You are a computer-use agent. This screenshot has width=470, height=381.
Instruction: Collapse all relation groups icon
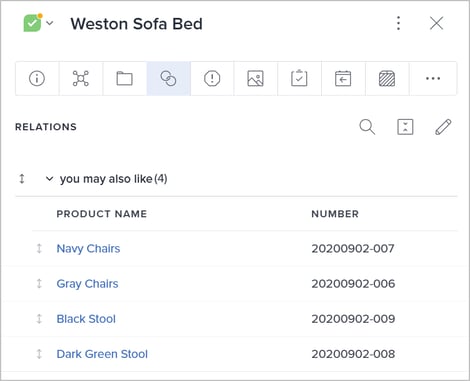(x=405, y=127)
